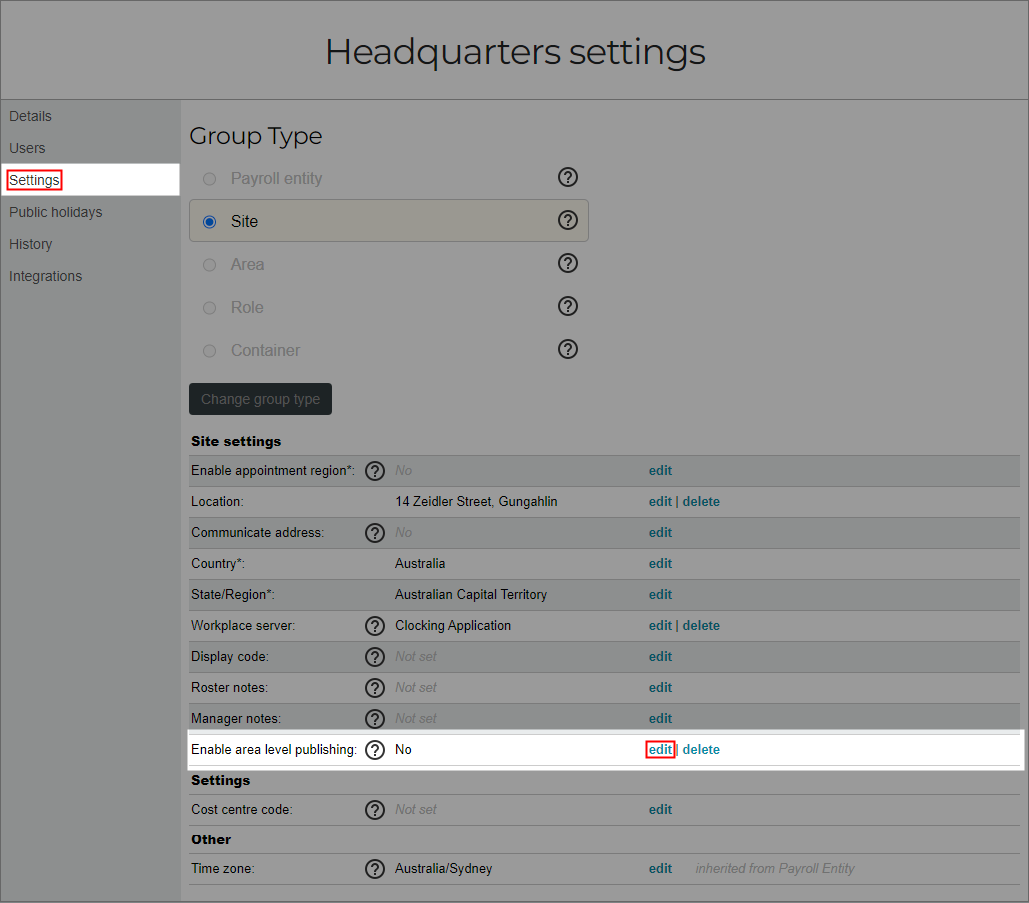Click the 'Headquarters settings' page title
1029x903 pixels.
tap(515, 52)
